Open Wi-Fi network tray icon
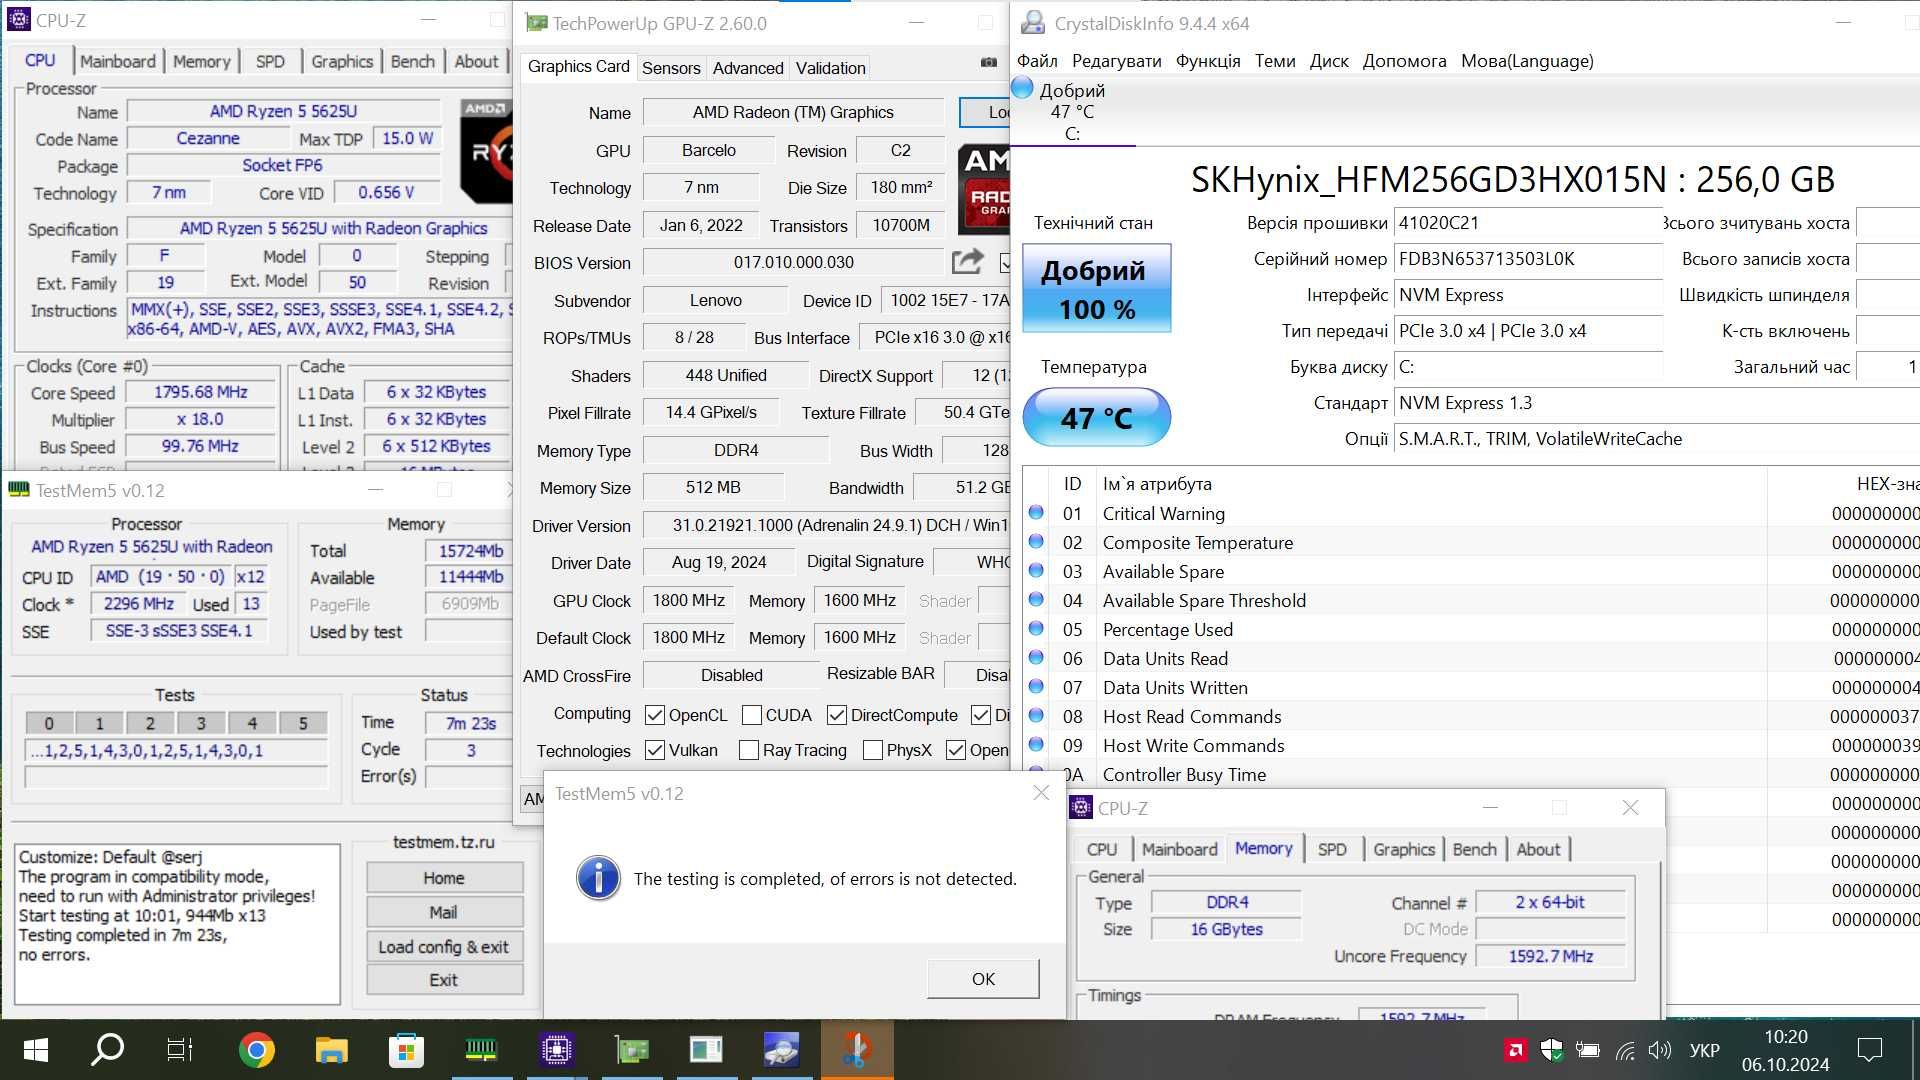1920x1080 pixels. coord(1625,1050)
